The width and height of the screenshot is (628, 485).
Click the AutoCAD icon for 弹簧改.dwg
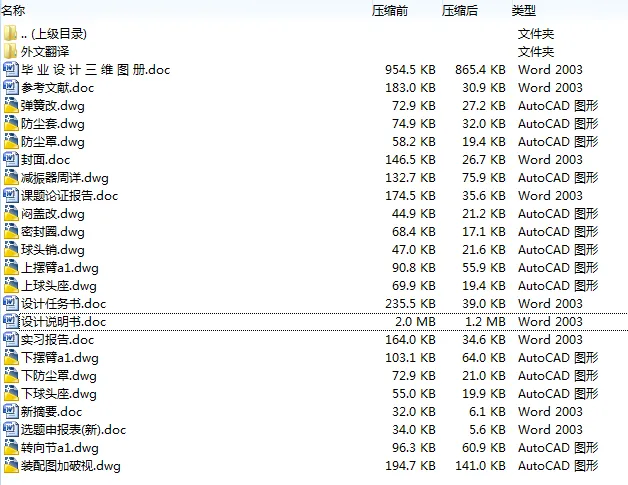click(x=11, y=105)
